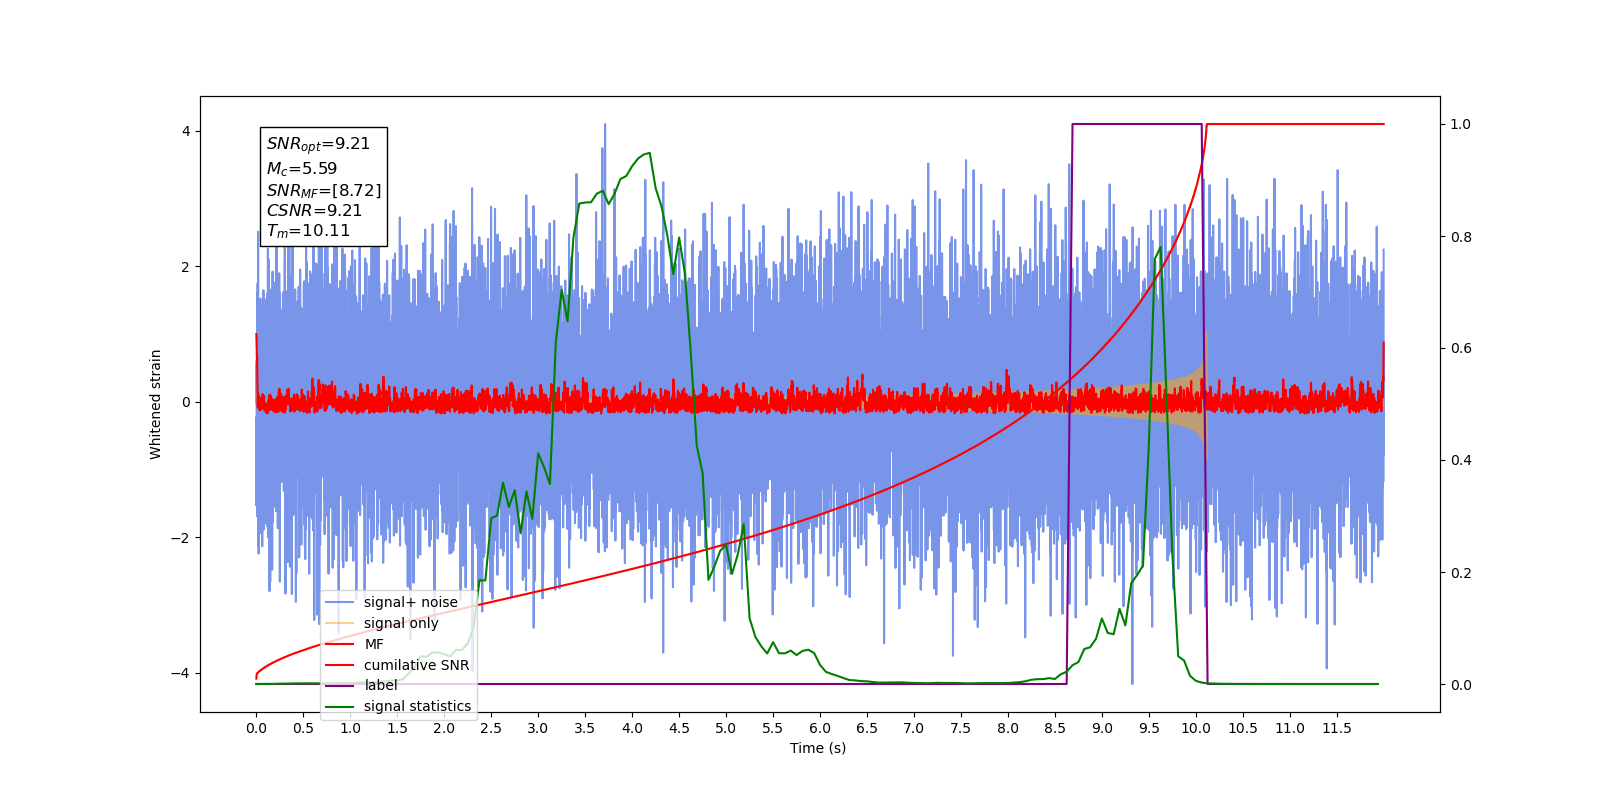Click the M_c=5.59 annotation text
Screen dimensions: 1600x800
302,169
